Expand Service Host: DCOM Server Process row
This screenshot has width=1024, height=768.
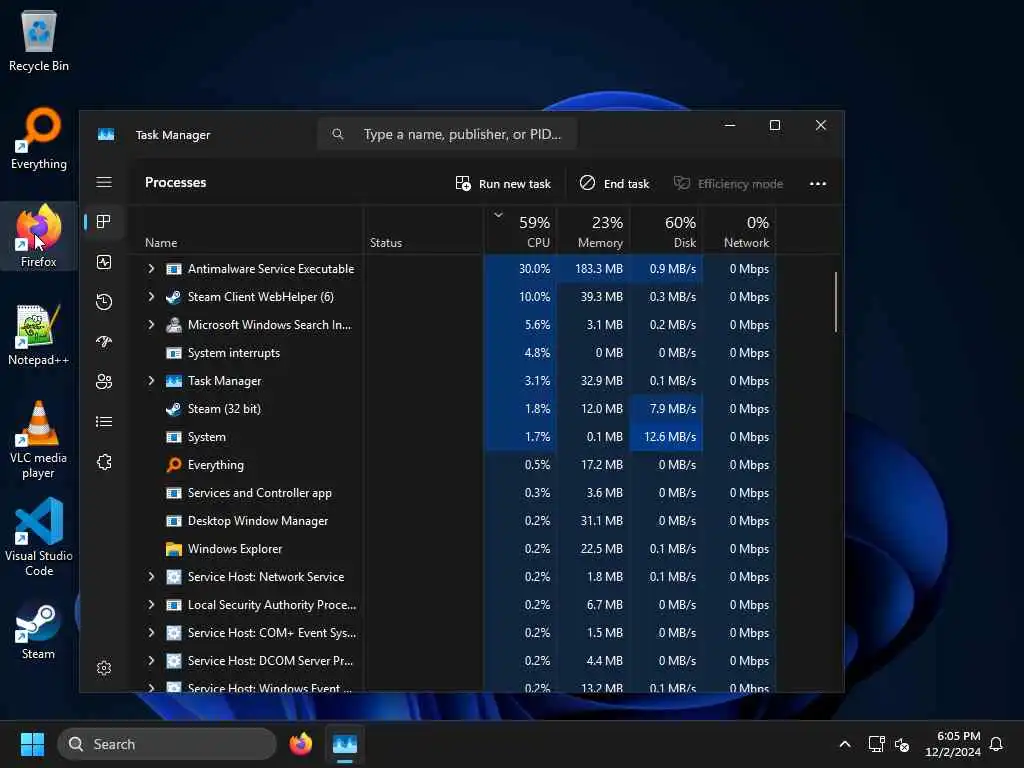click(151, 661)
